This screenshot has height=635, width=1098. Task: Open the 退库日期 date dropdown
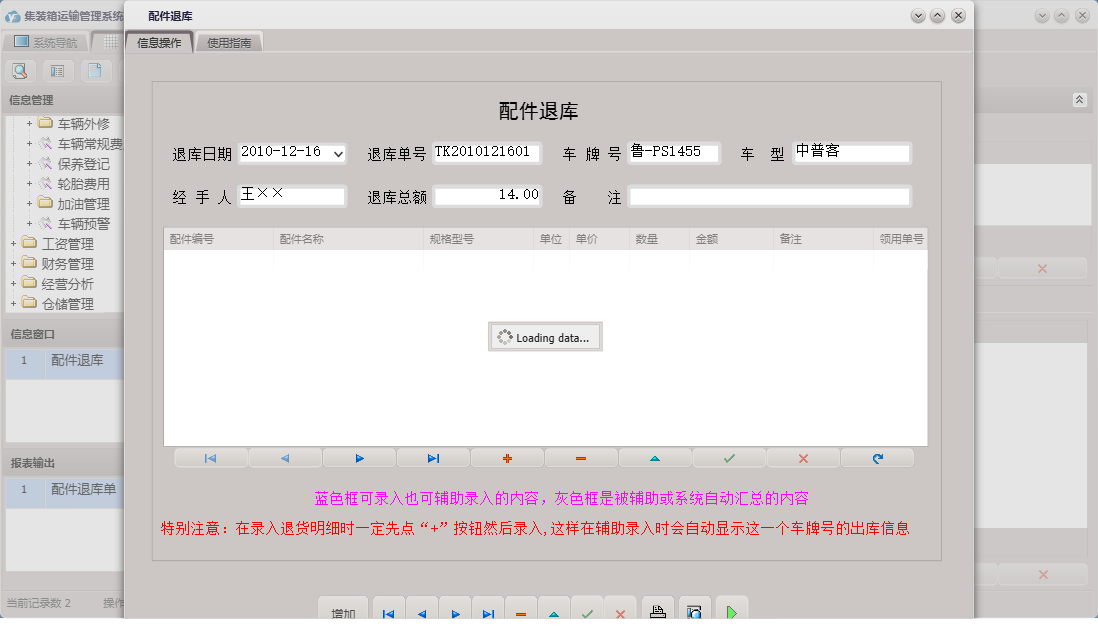(x=339, y=153)
